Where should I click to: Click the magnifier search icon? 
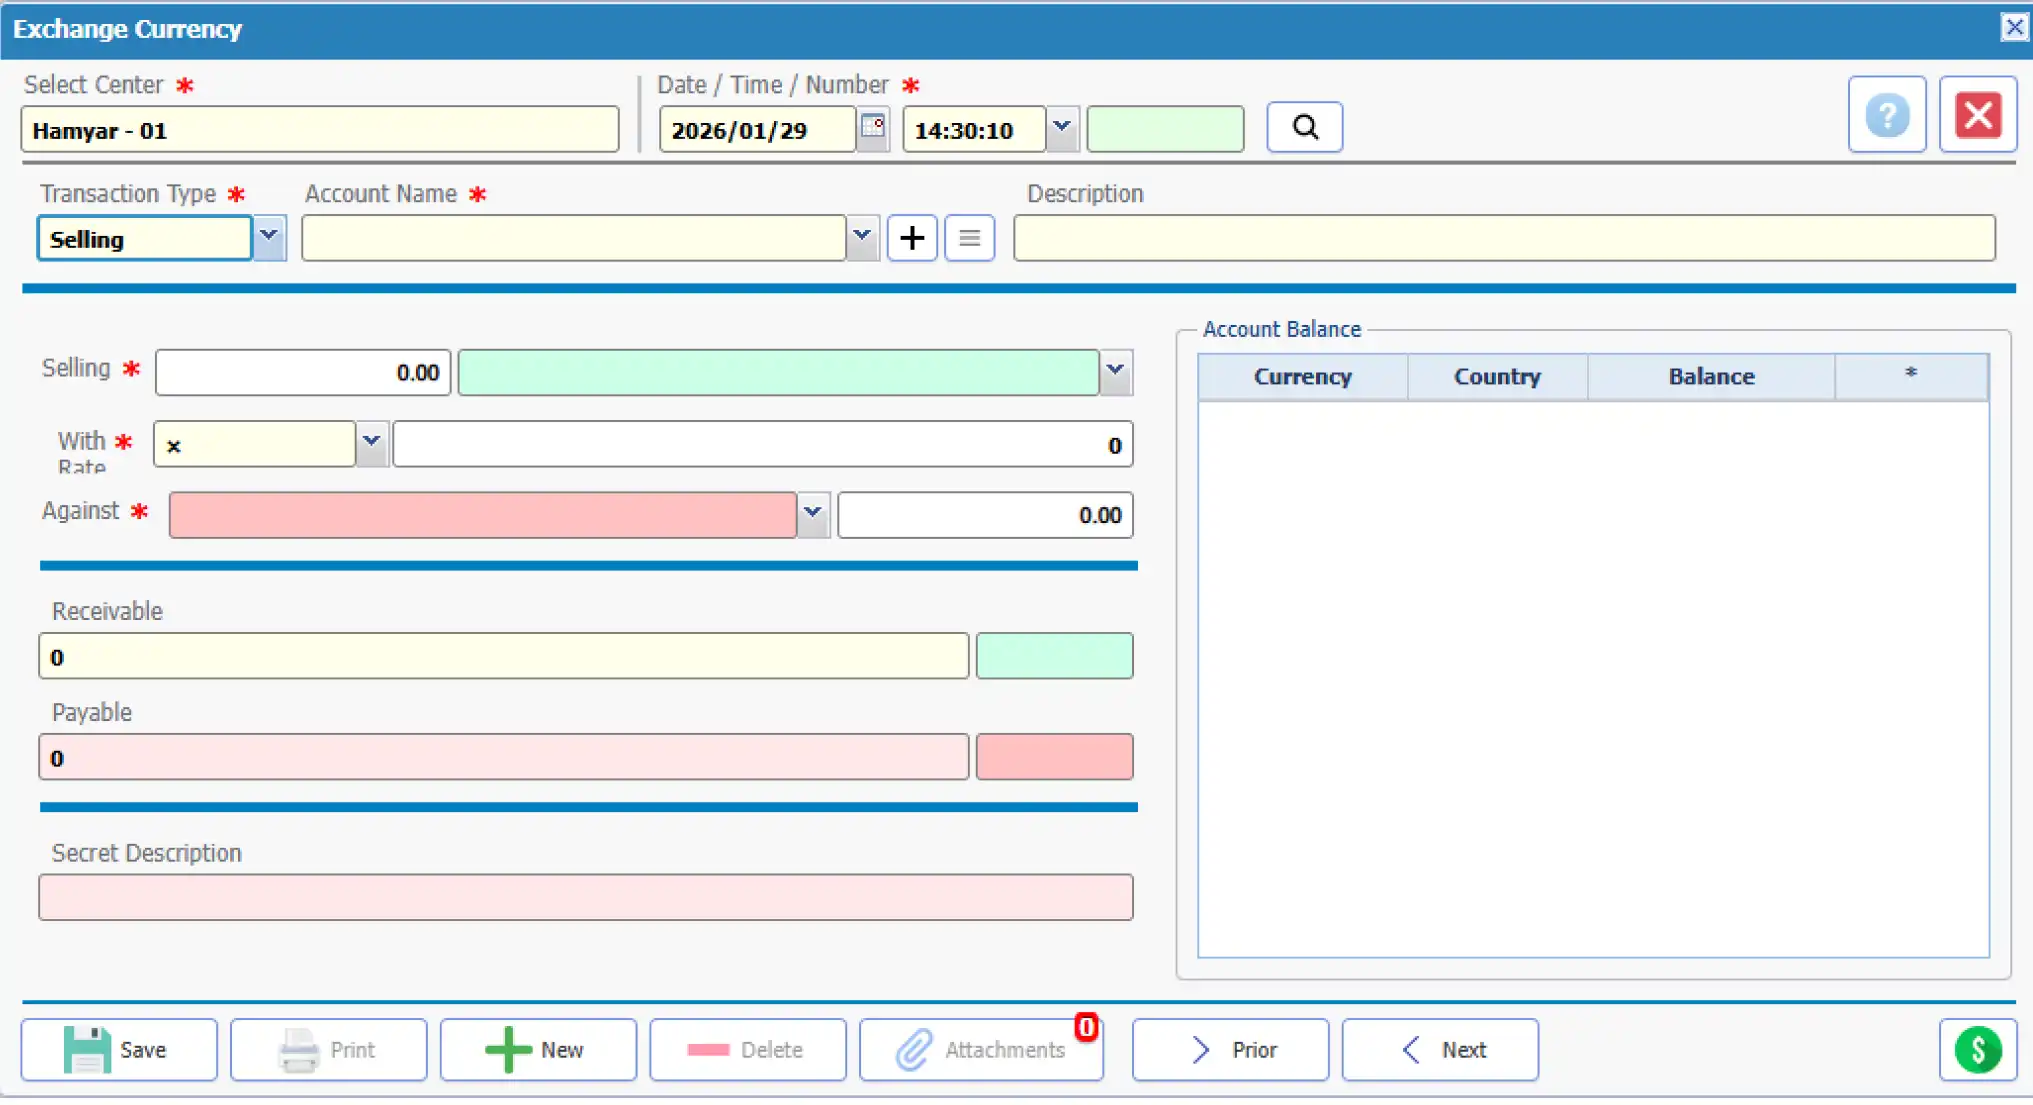[x=1304, y=128]
